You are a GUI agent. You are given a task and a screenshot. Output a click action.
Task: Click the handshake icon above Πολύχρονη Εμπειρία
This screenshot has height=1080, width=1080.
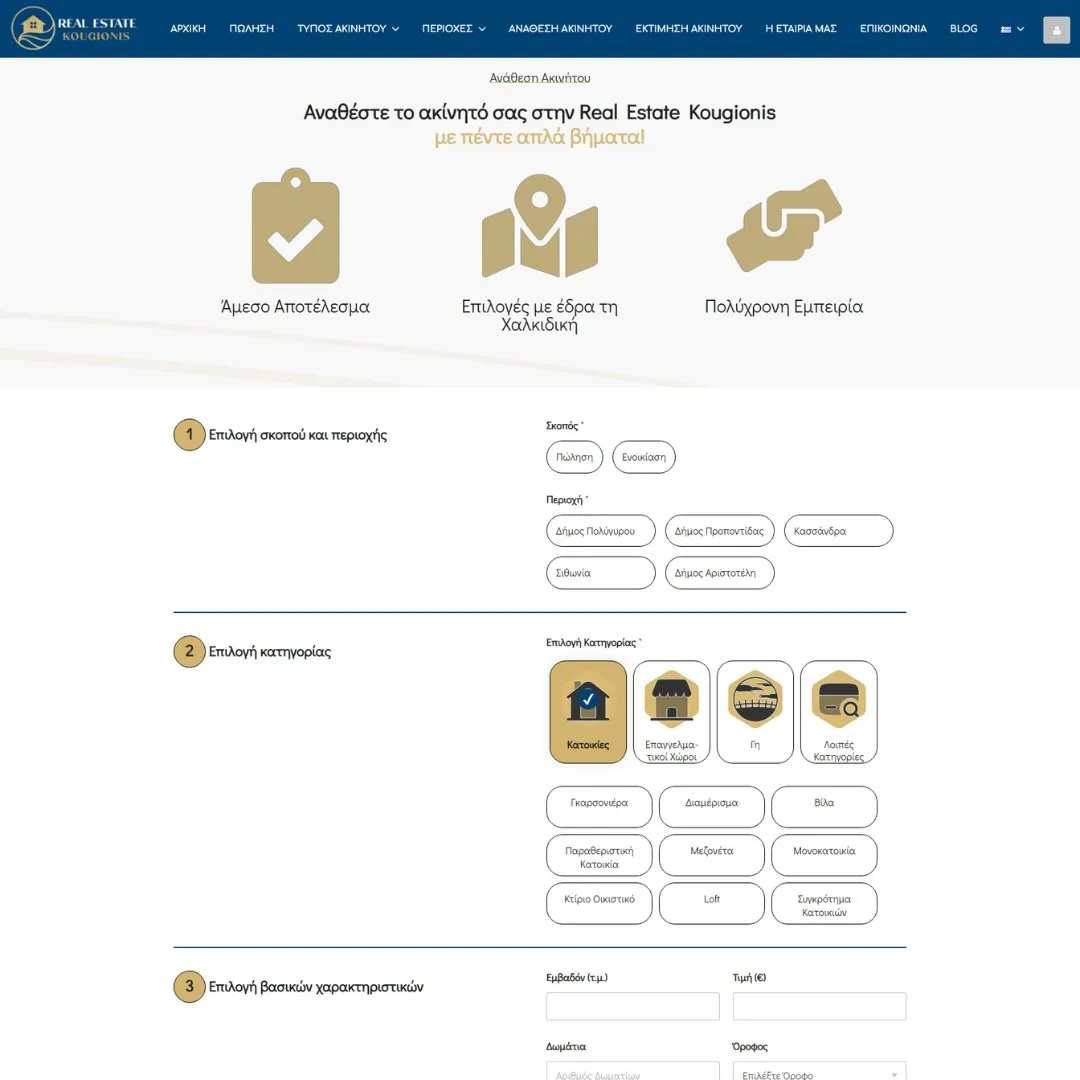784,225
